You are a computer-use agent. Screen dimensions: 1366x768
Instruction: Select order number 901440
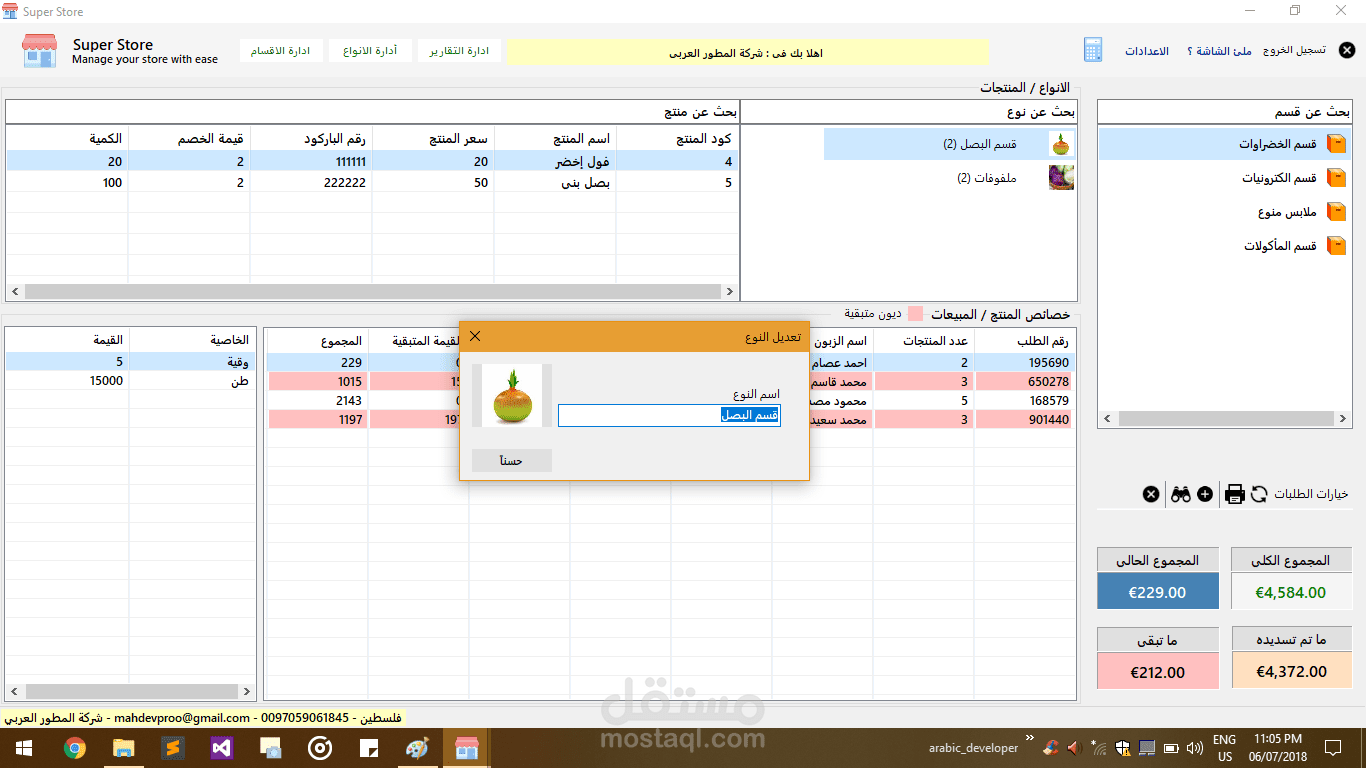[x=1024, y=420]
